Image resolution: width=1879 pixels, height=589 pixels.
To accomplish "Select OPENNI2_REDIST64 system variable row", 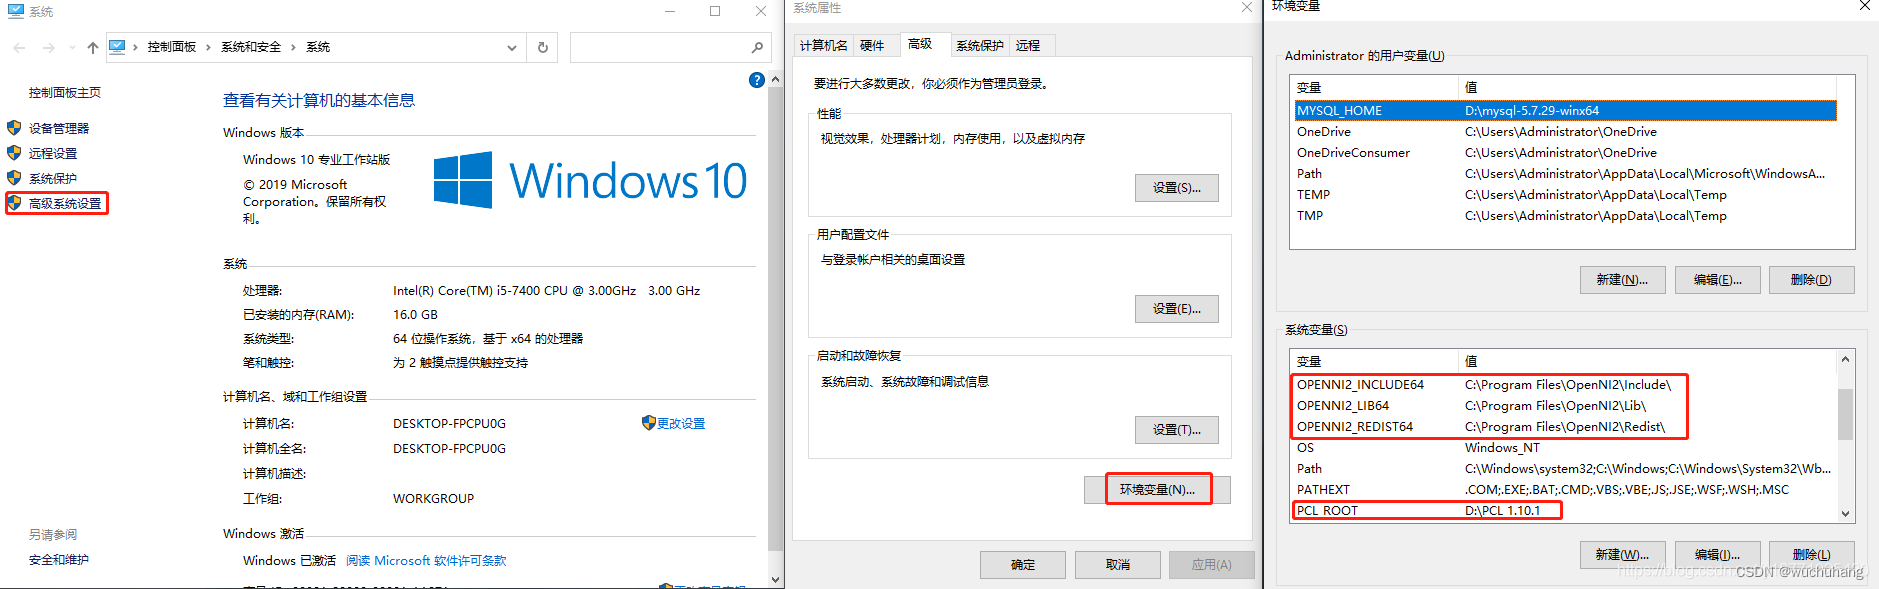I will coord(1565,426).
